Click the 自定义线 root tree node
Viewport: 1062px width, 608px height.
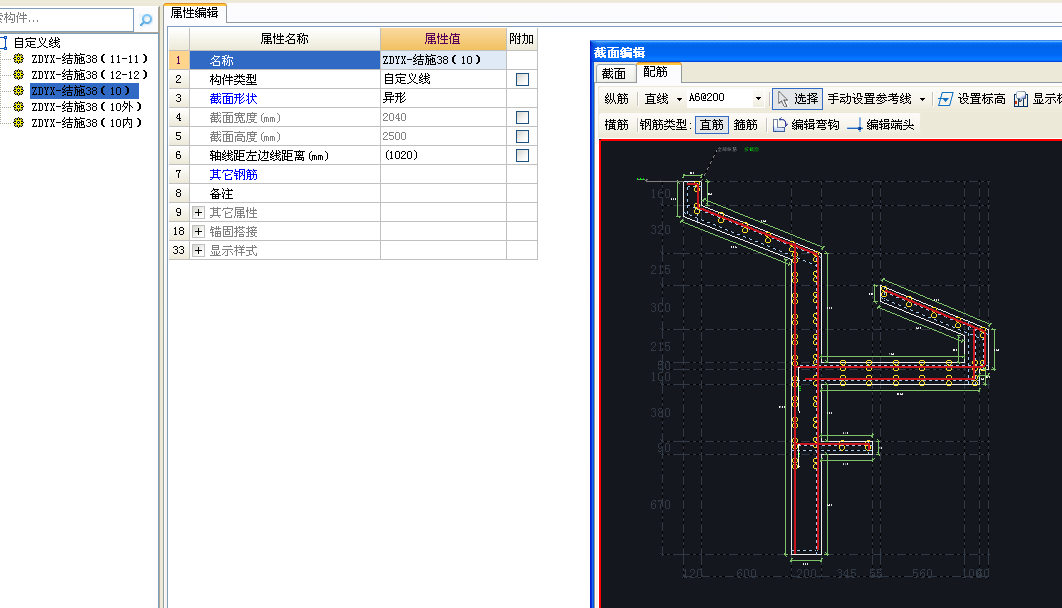(x=37, y=43)
